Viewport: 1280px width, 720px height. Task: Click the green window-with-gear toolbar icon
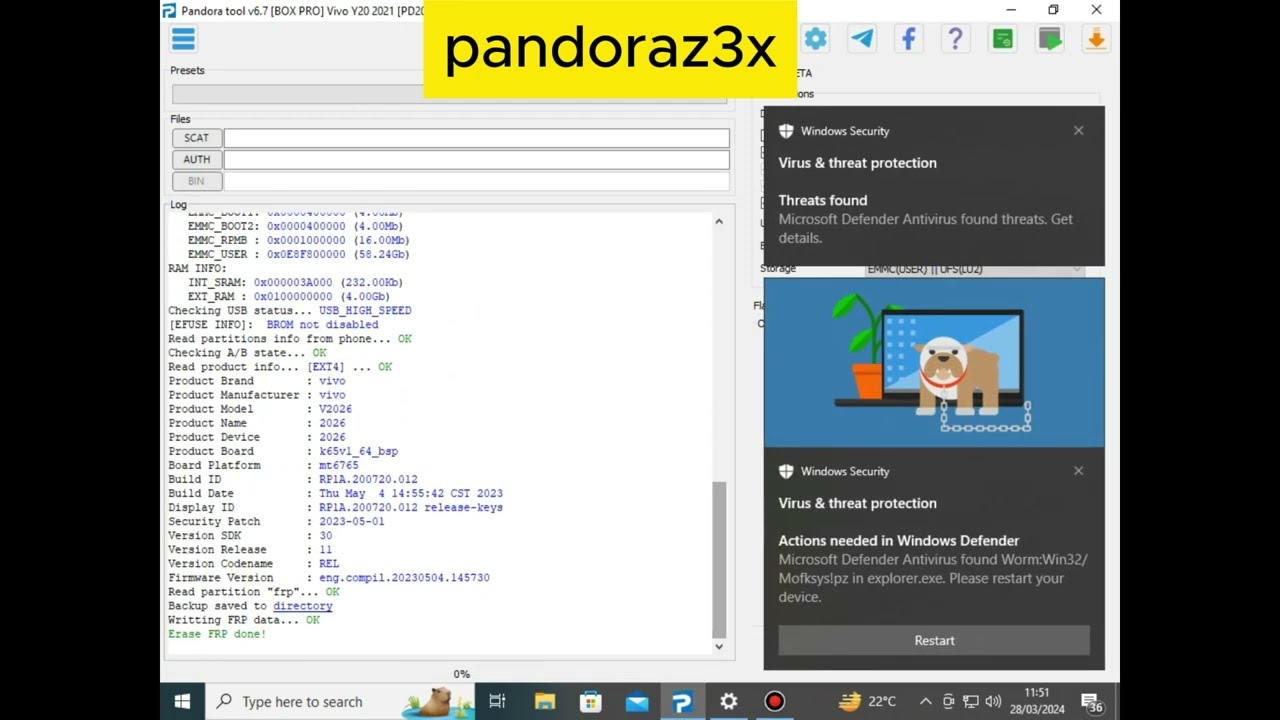click(x=1003, y=39)
